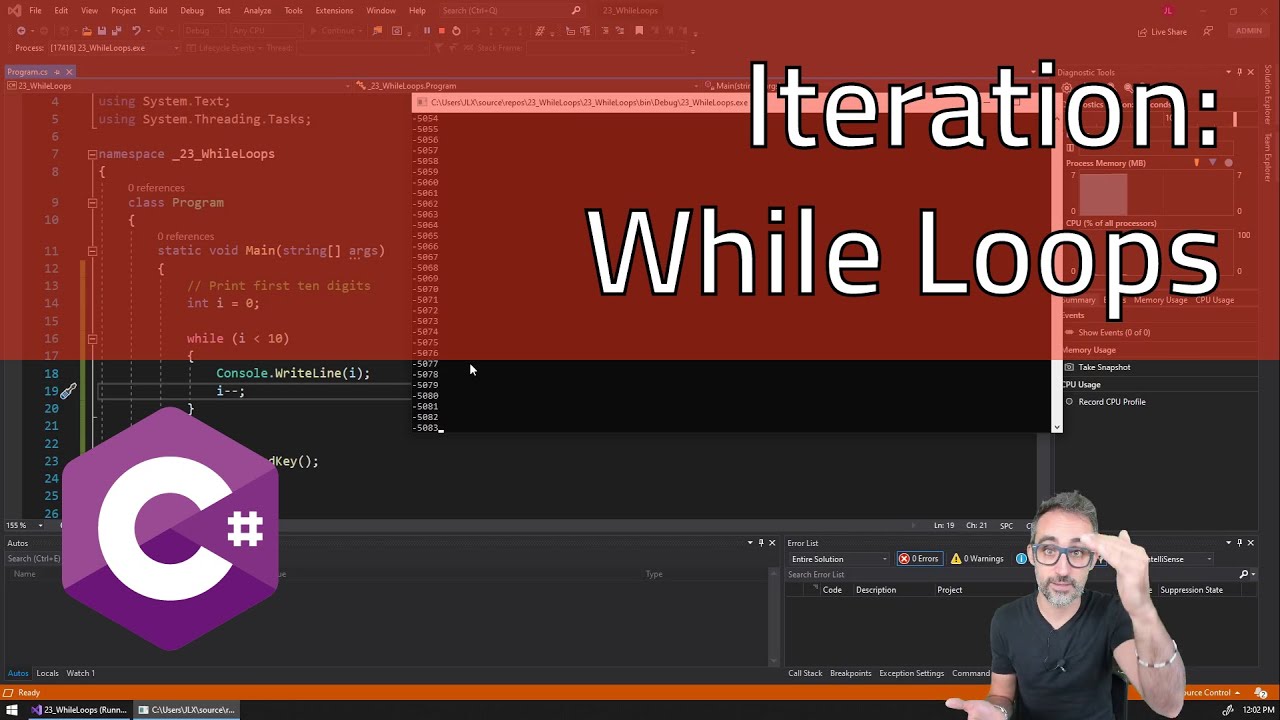1280x720 pixels.
Task: Toggle the 0 Warnings filter
Action: point(977,559)
